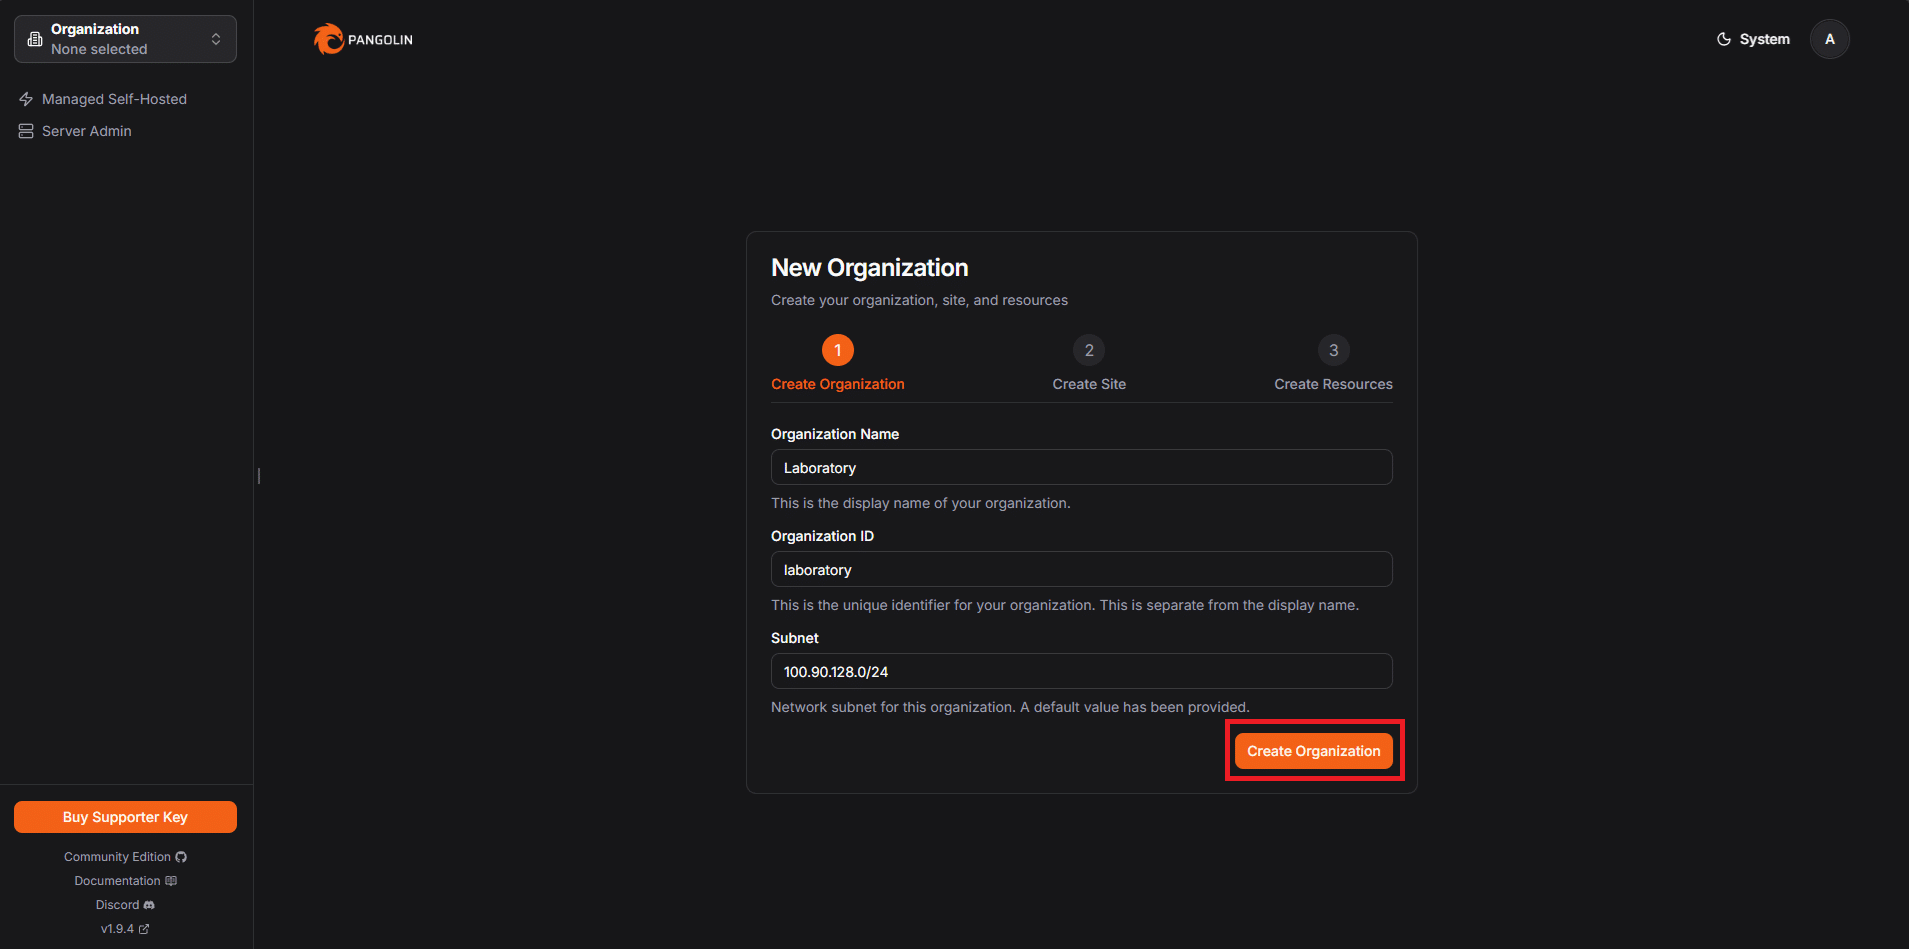Click the Organization Name input field
This screenshot has width=1909, height=949.
point(1081,467)
